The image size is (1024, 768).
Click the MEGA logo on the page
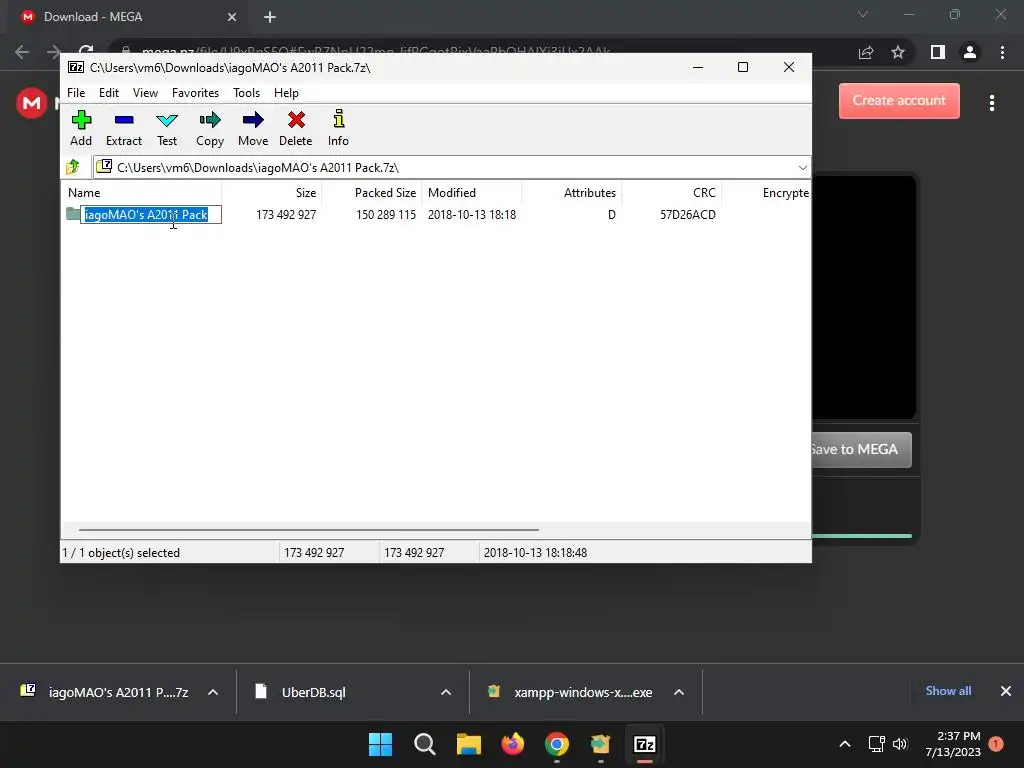click(31, 103)
